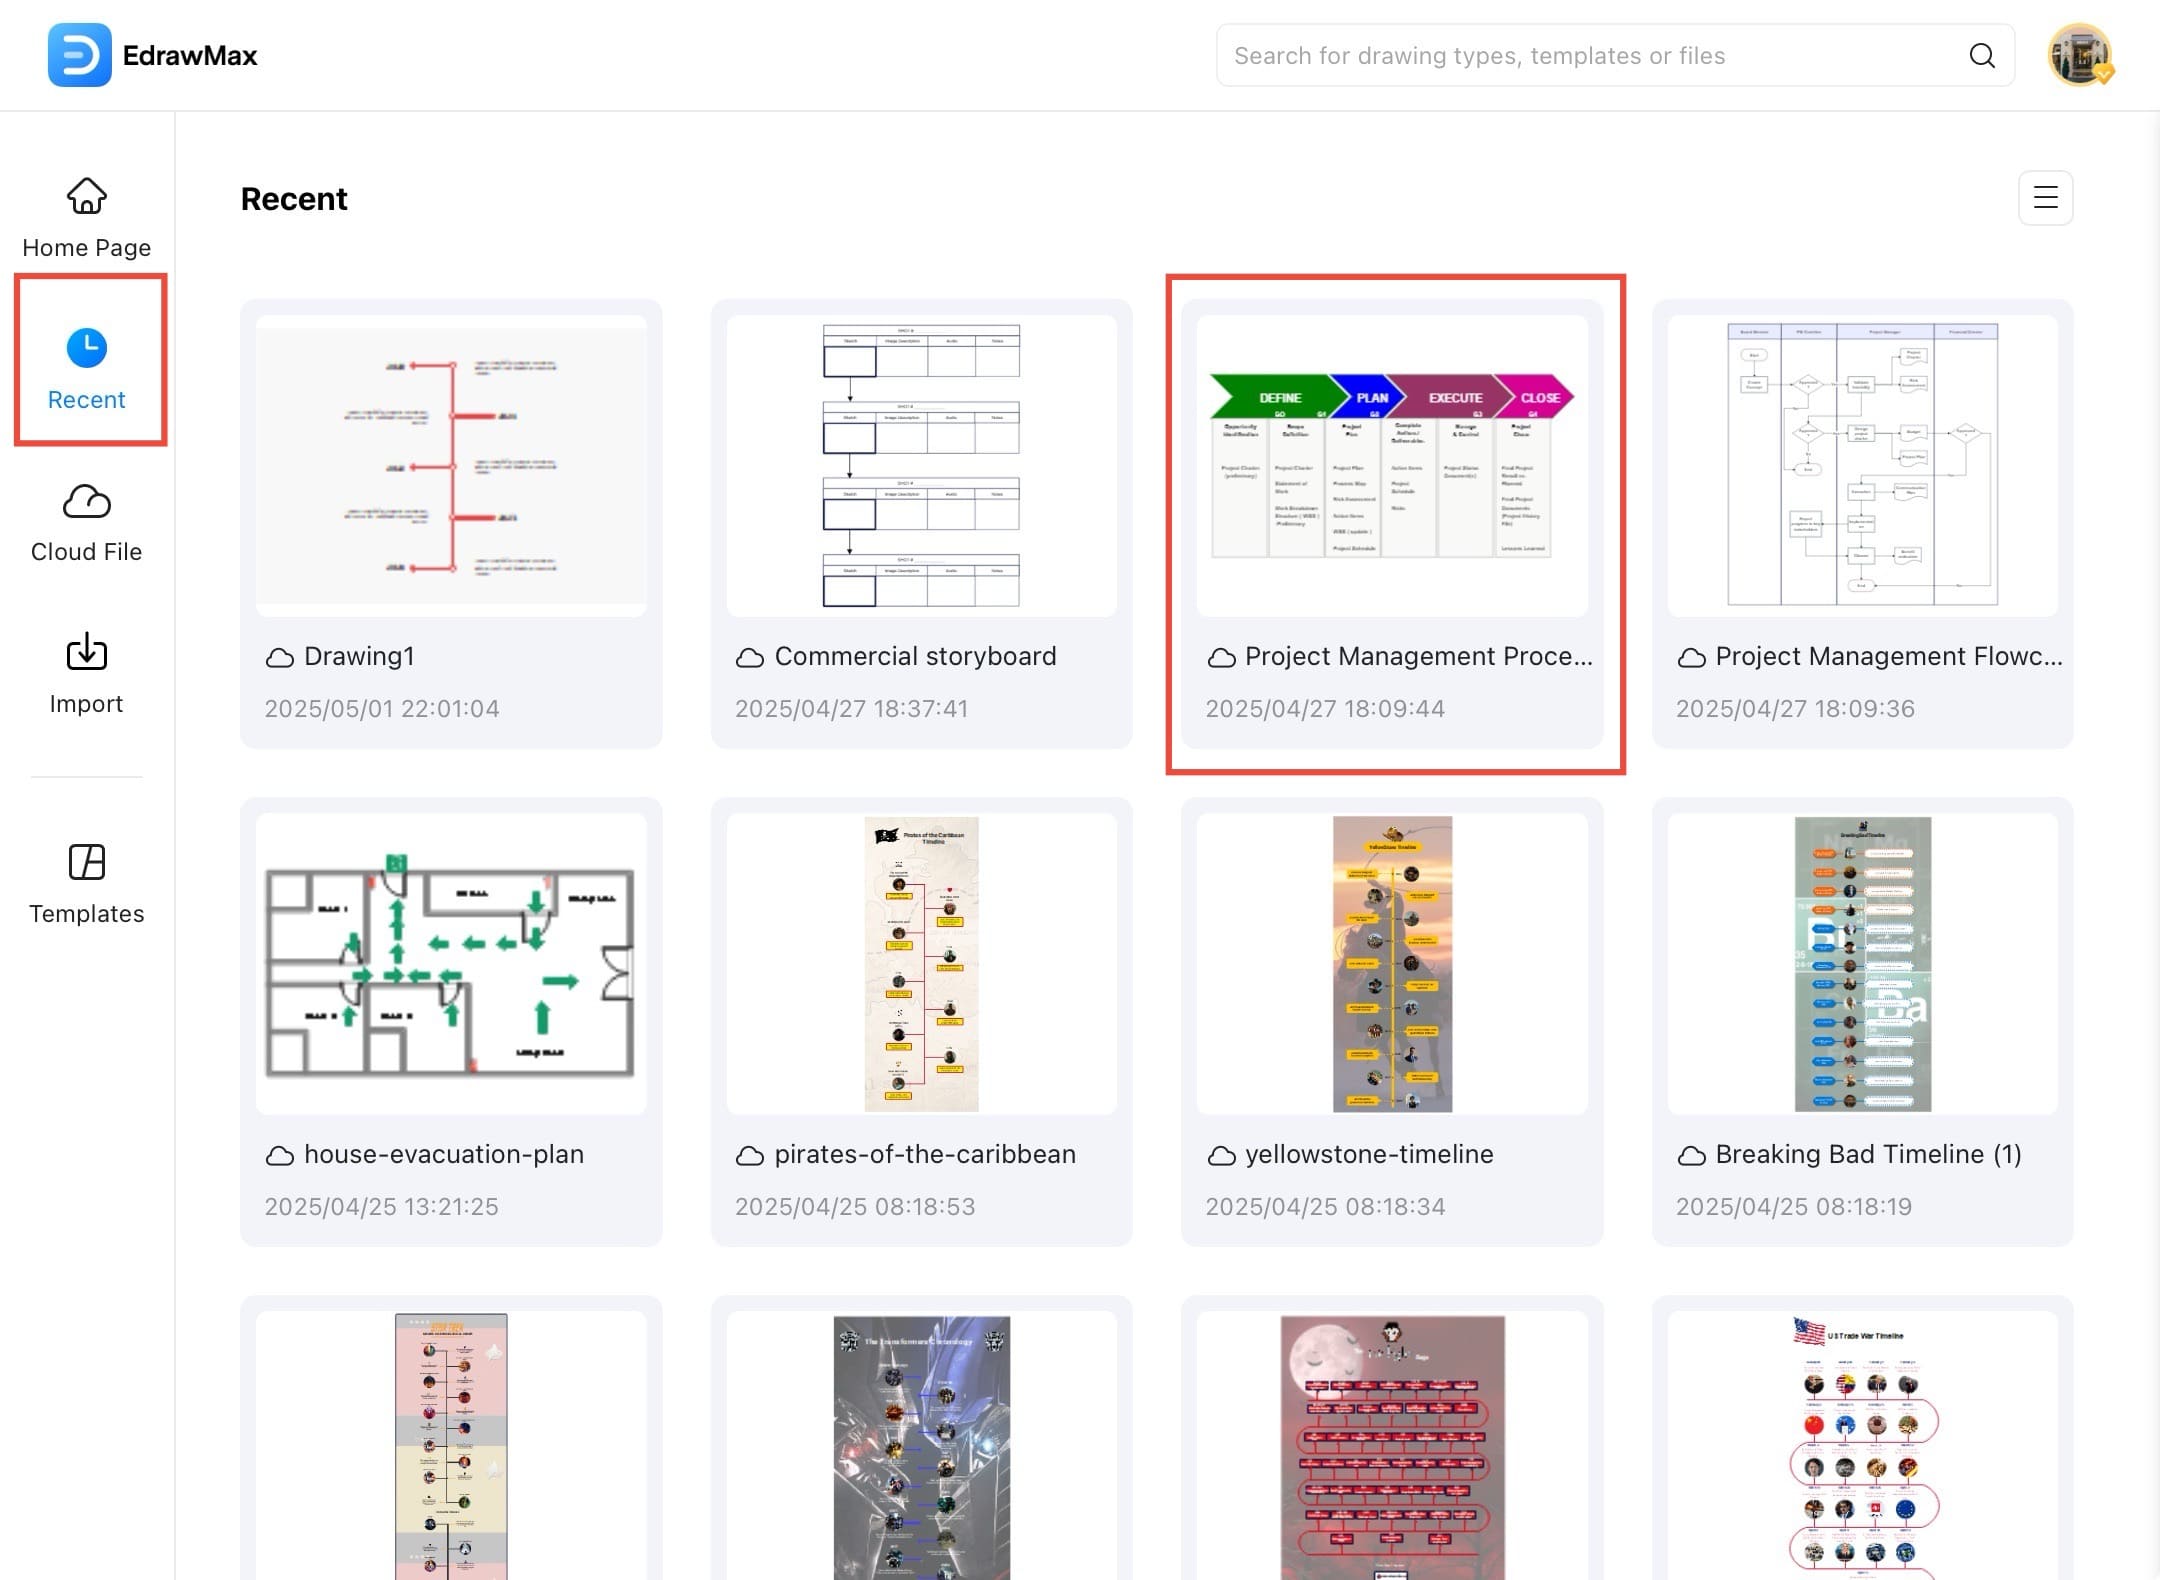Select the Recent clock icon
This screenshot has height=1580, width=2160.
tap(87, 347)
